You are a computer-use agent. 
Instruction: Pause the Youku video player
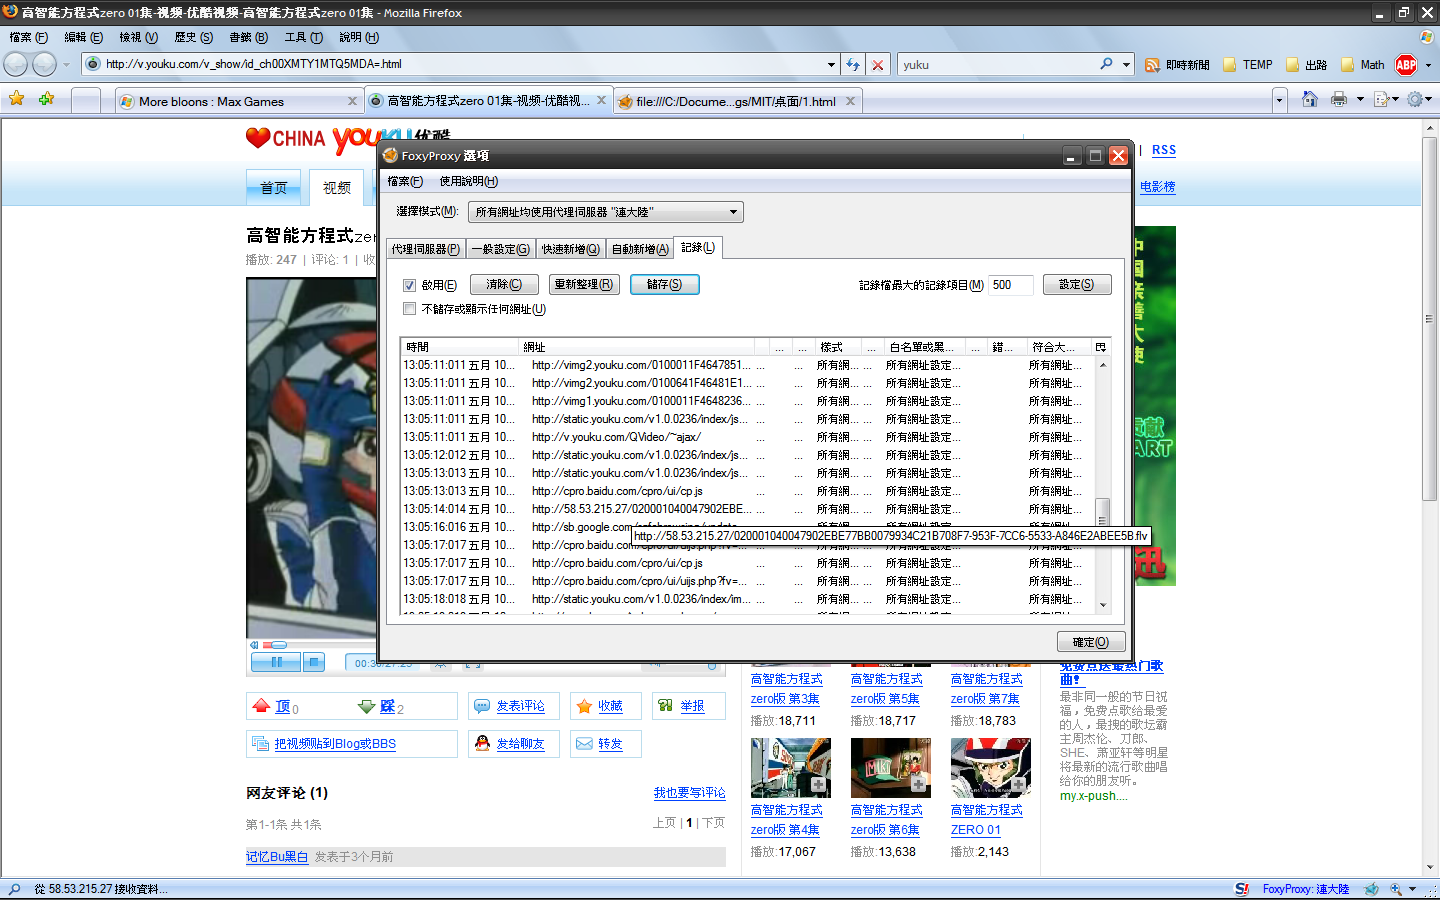[276, 662]
